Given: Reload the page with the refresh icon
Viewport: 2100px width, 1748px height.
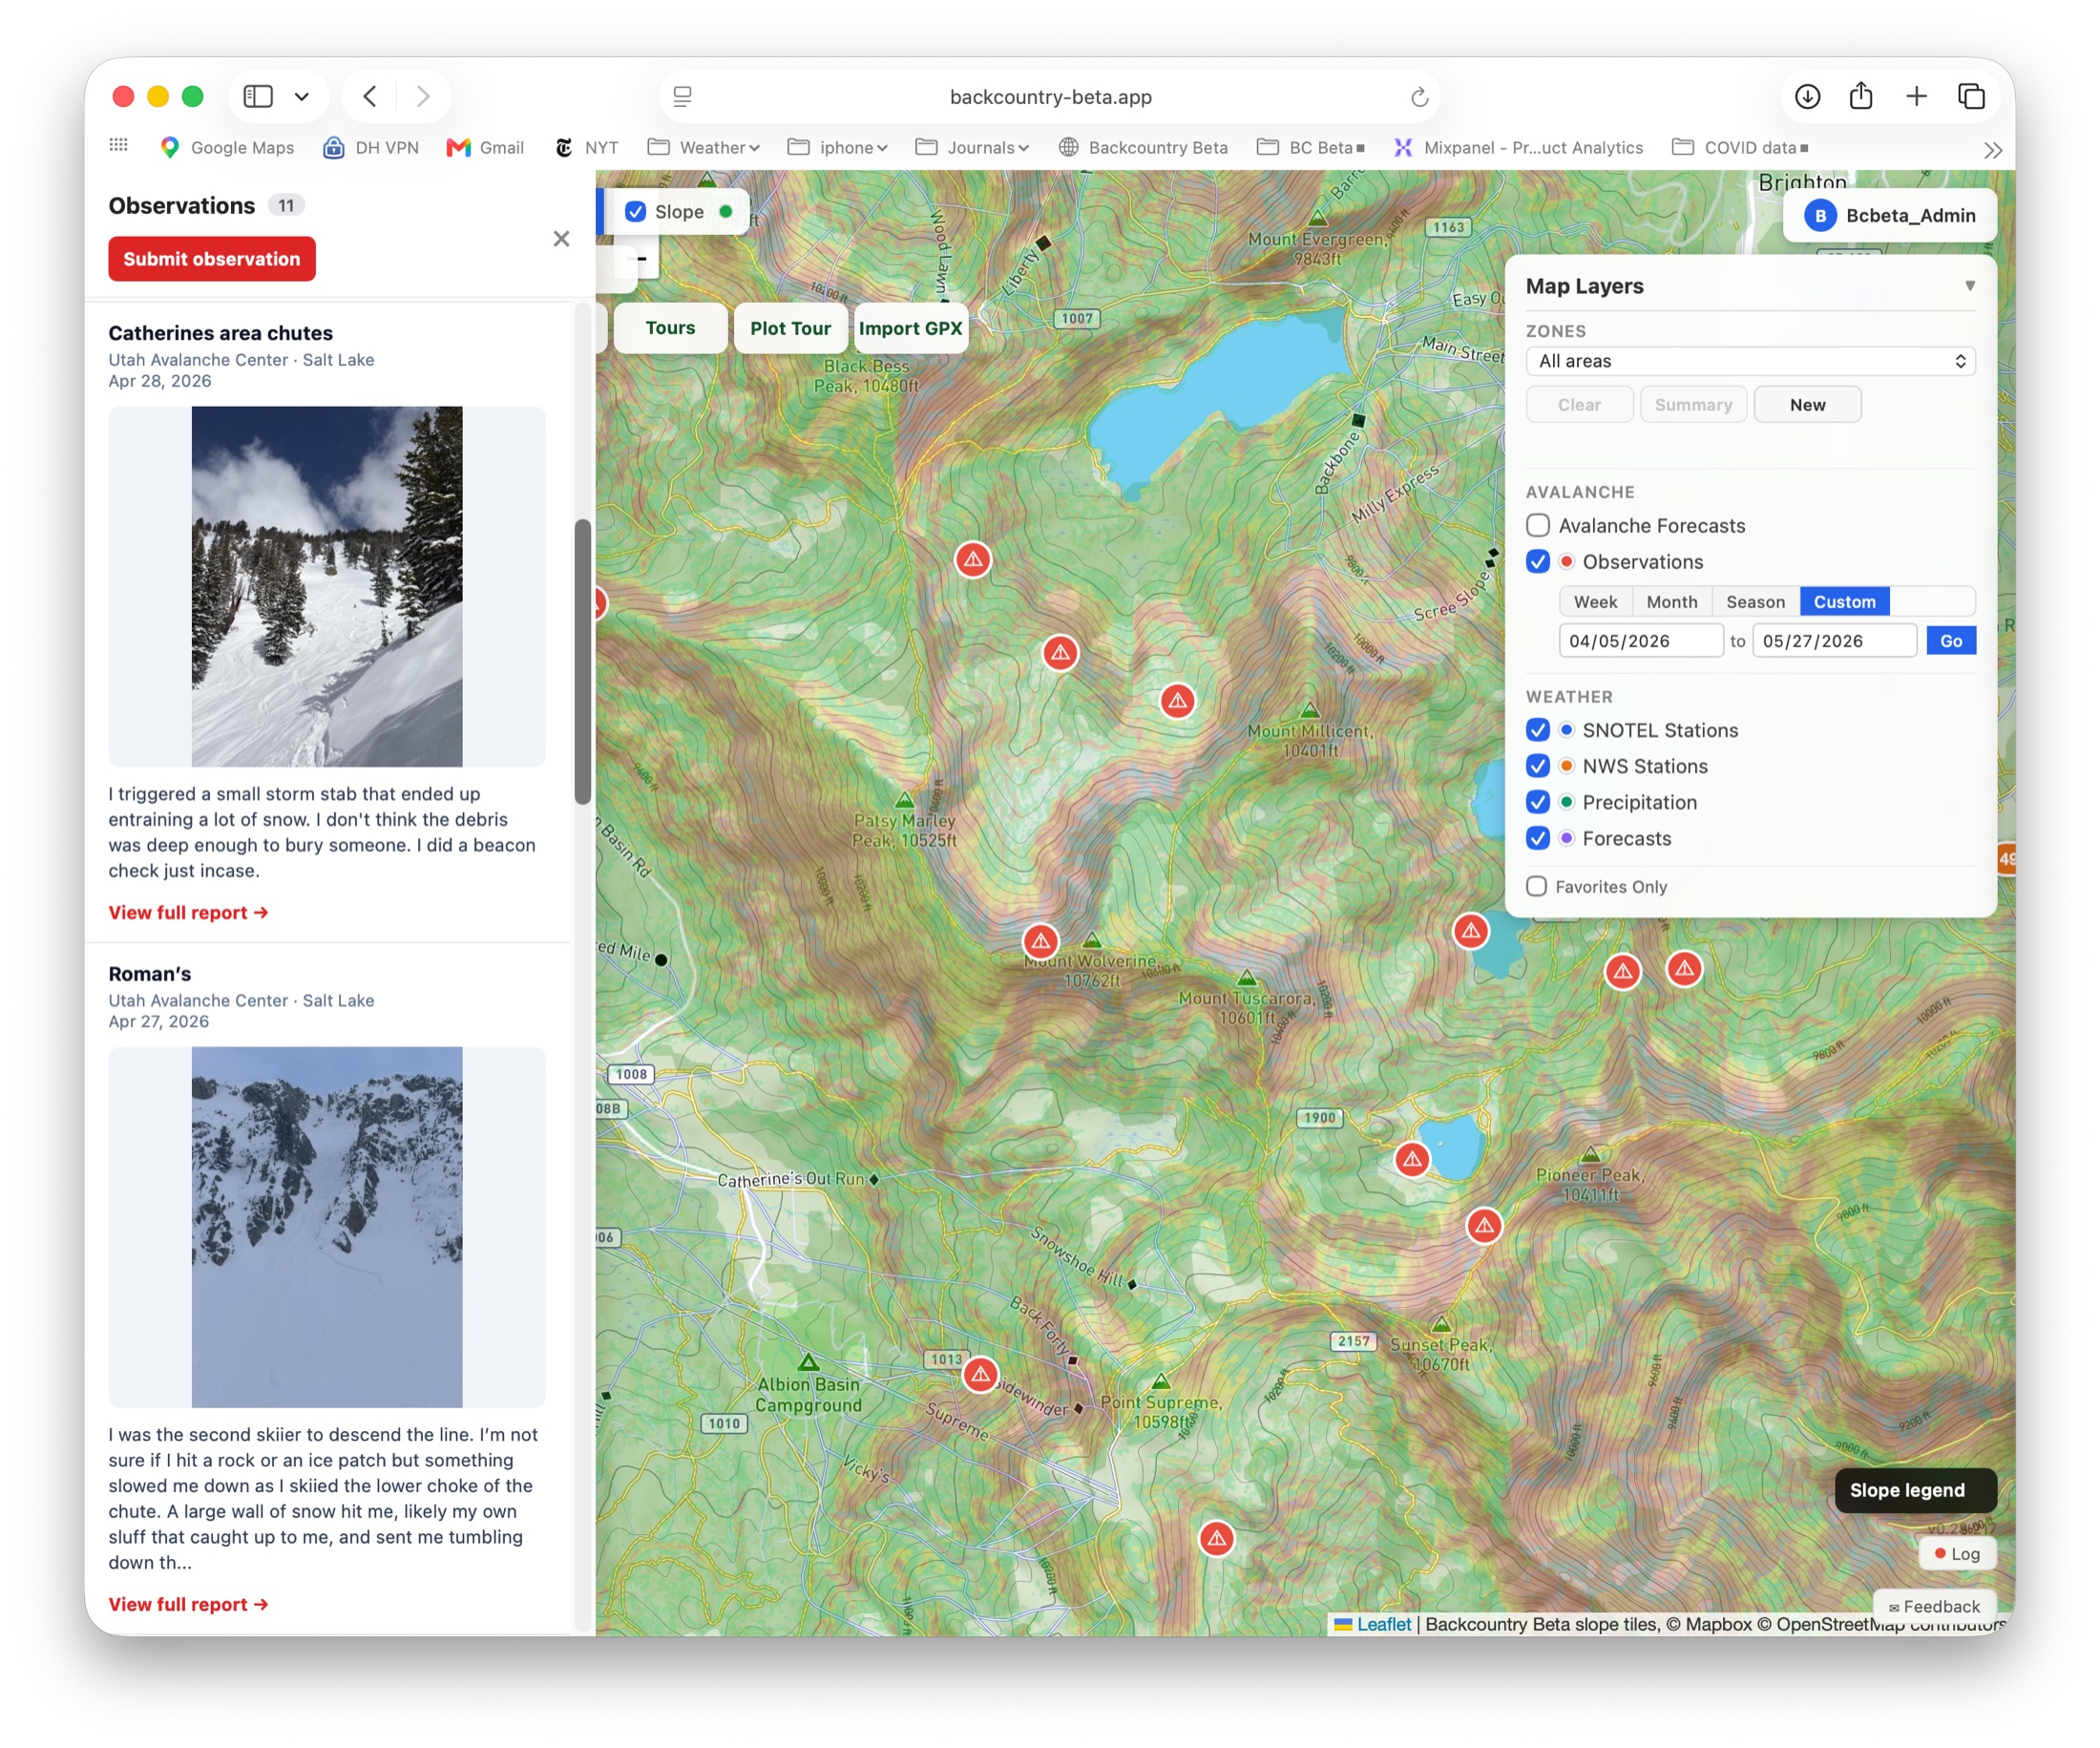Looking at the screenshot, I should tap(1419, 97).
